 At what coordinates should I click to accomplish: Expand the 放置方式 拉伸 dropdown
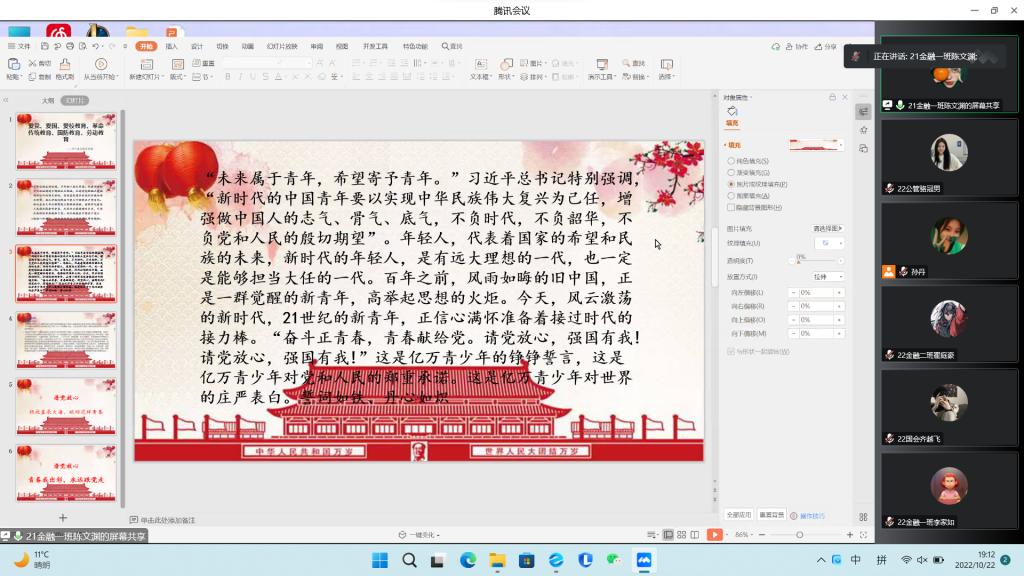[x=828, y=276]
